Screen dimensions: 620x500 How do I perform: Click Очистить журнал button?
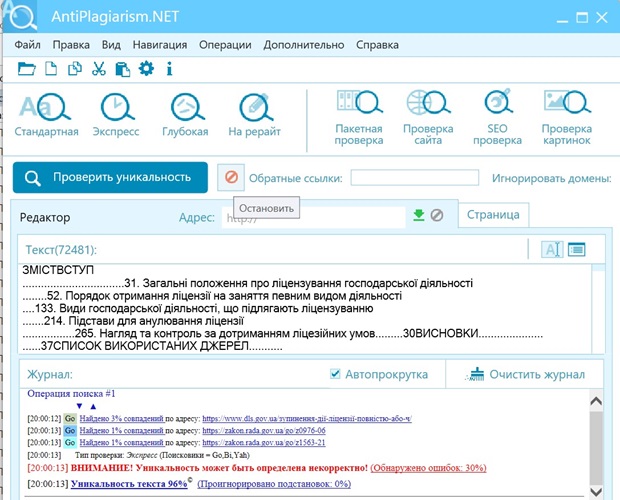(525, 374)
